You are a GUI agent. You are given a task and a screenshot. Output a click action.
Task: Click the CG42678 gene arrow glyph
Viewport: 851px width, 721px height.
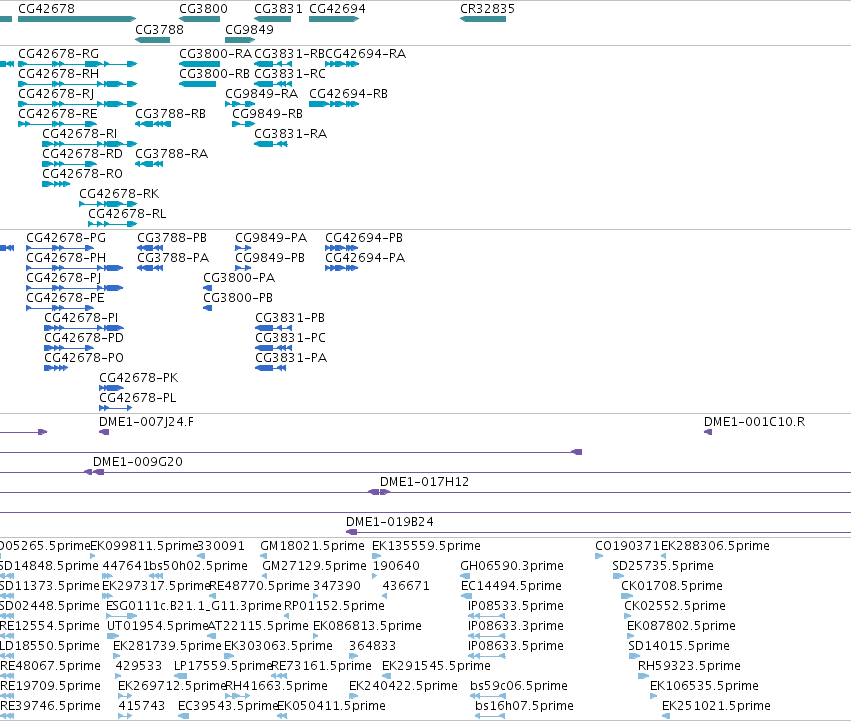[x=77, y=19]
